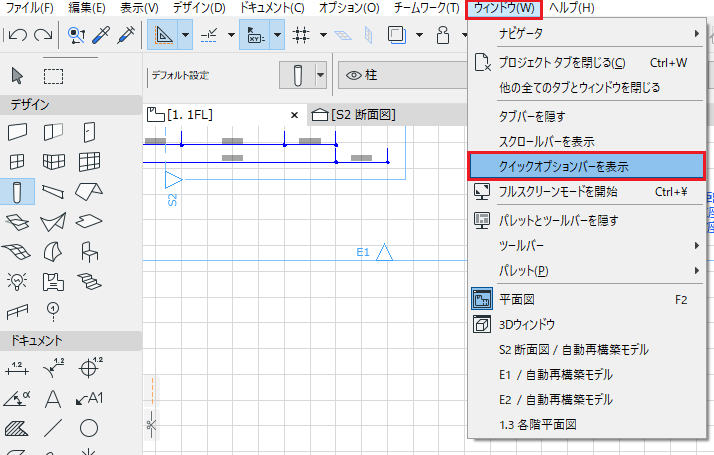Select the Marquee dashed rectangle tool
Viewport: 714px width, 455px height.
pos(53,76)
